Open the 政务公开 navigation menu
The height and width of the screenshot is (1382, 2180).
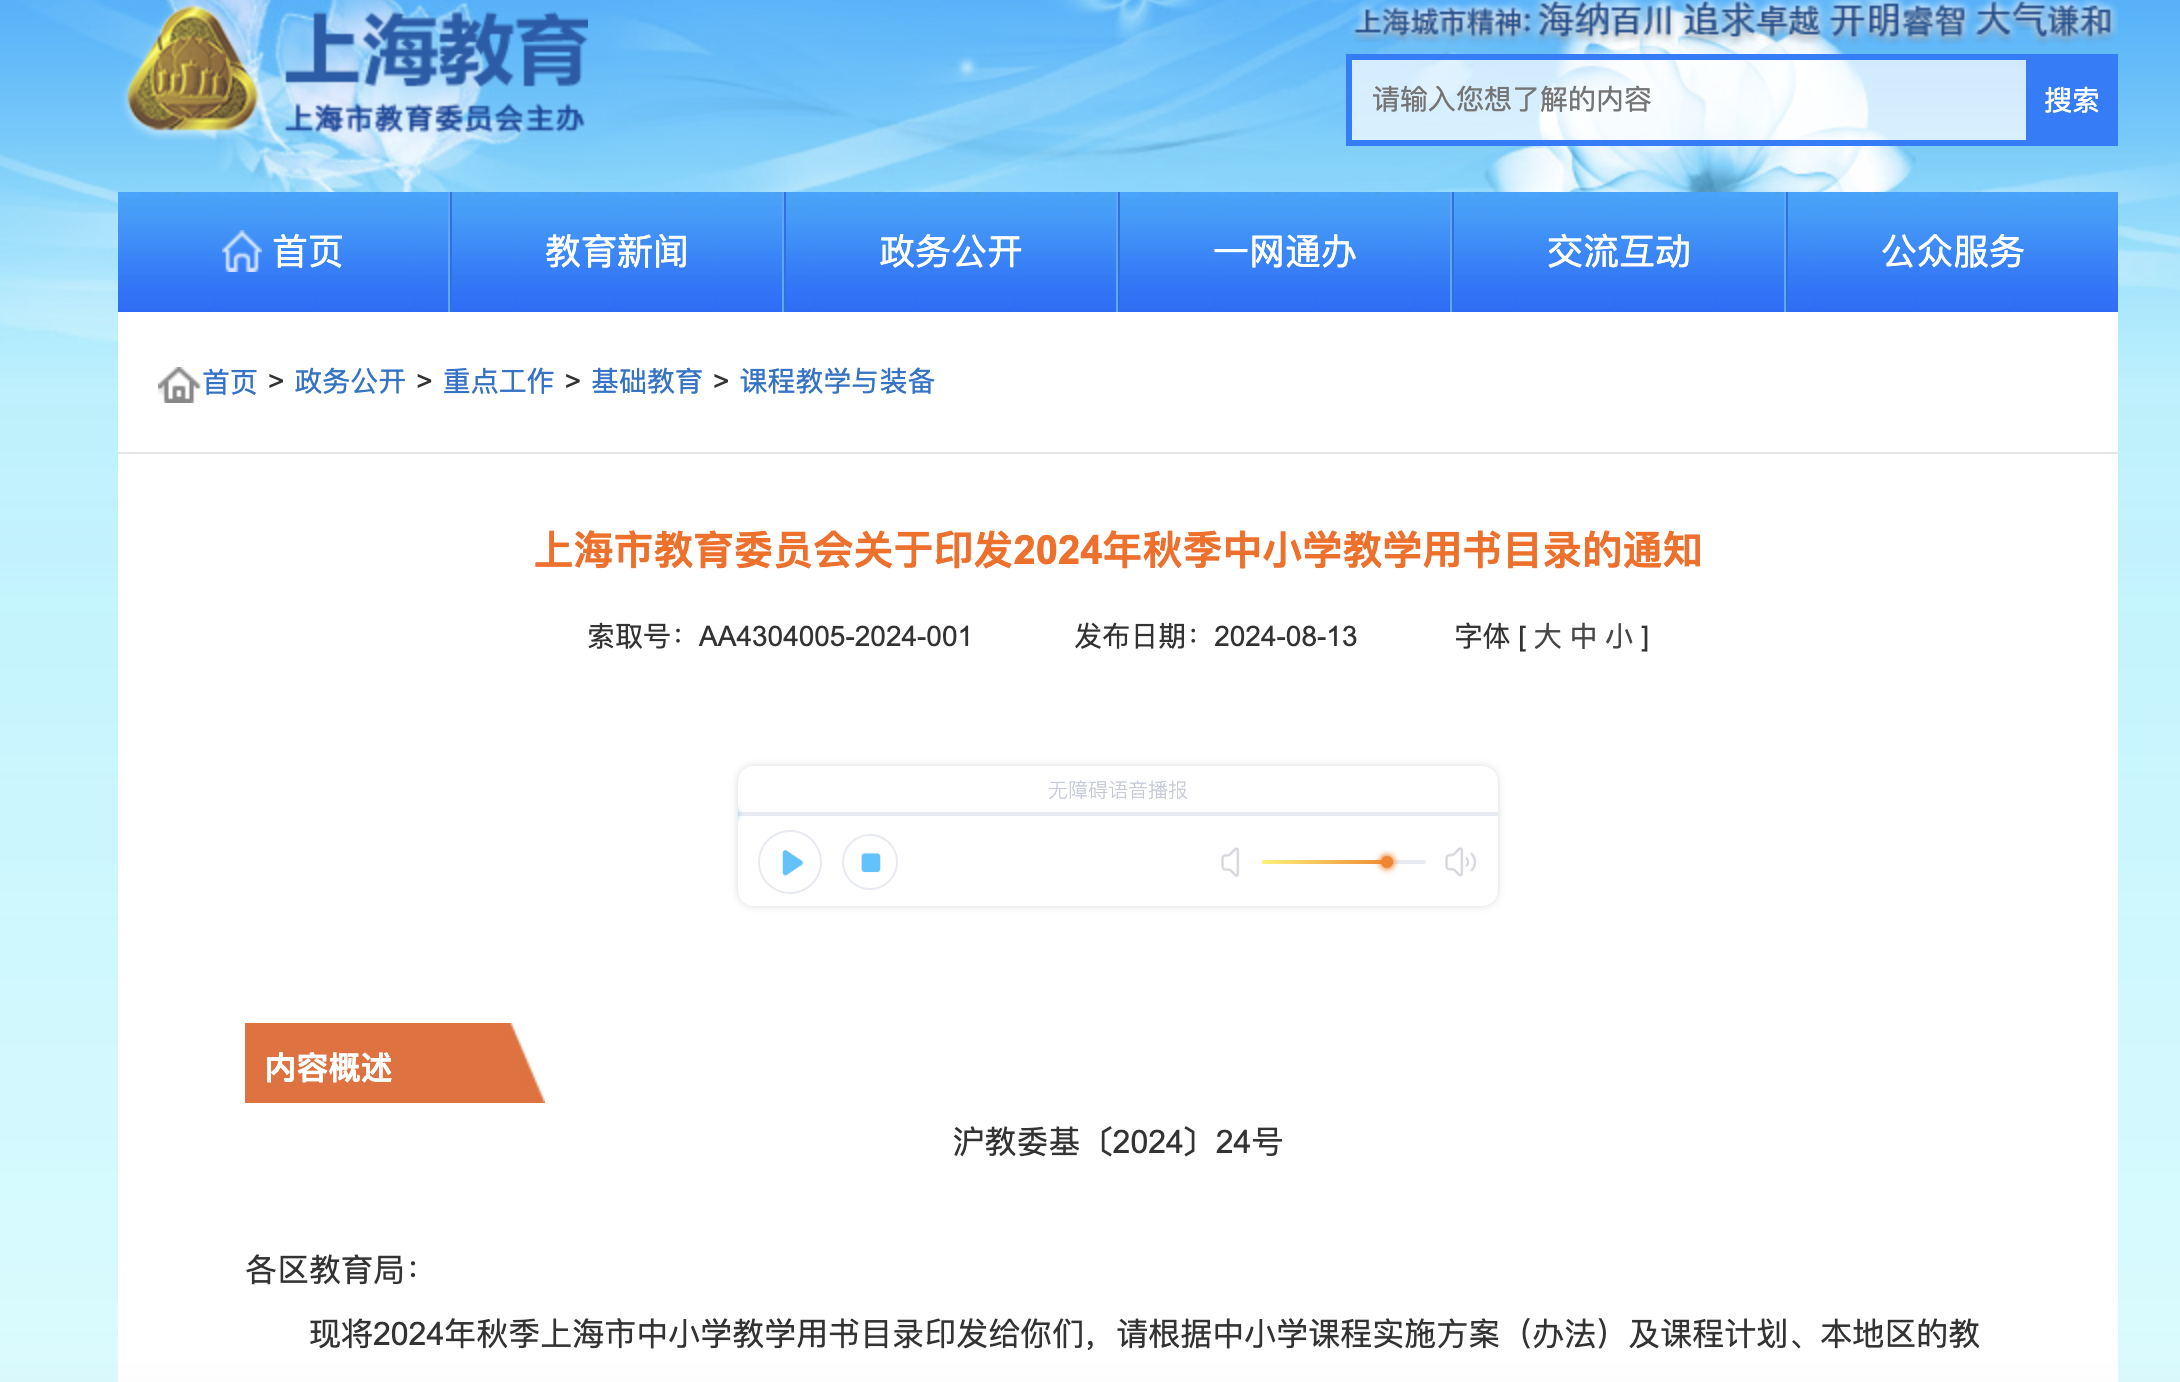point(950,252)
